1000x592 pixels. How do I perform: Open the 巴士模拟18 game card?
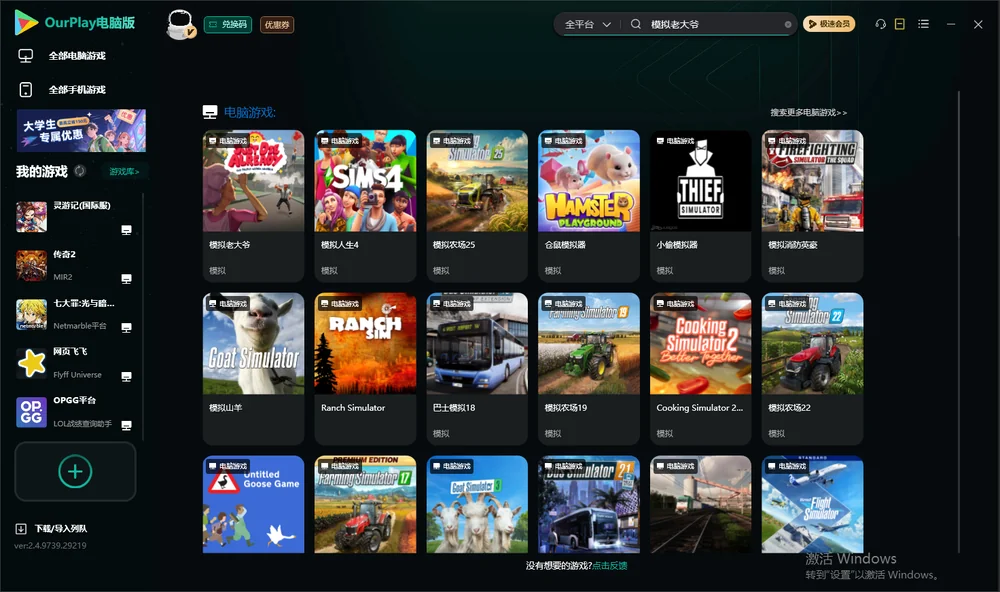pyautogui.click(x=477, y=368)
